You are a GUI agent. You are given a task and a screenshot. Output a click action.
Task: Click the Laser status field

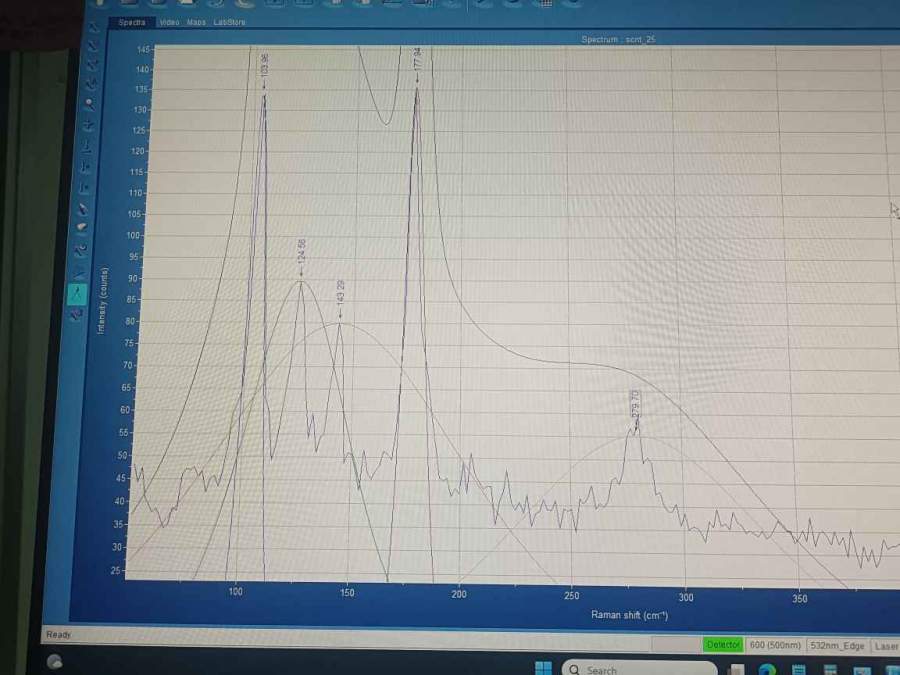[x=886, y=646]
